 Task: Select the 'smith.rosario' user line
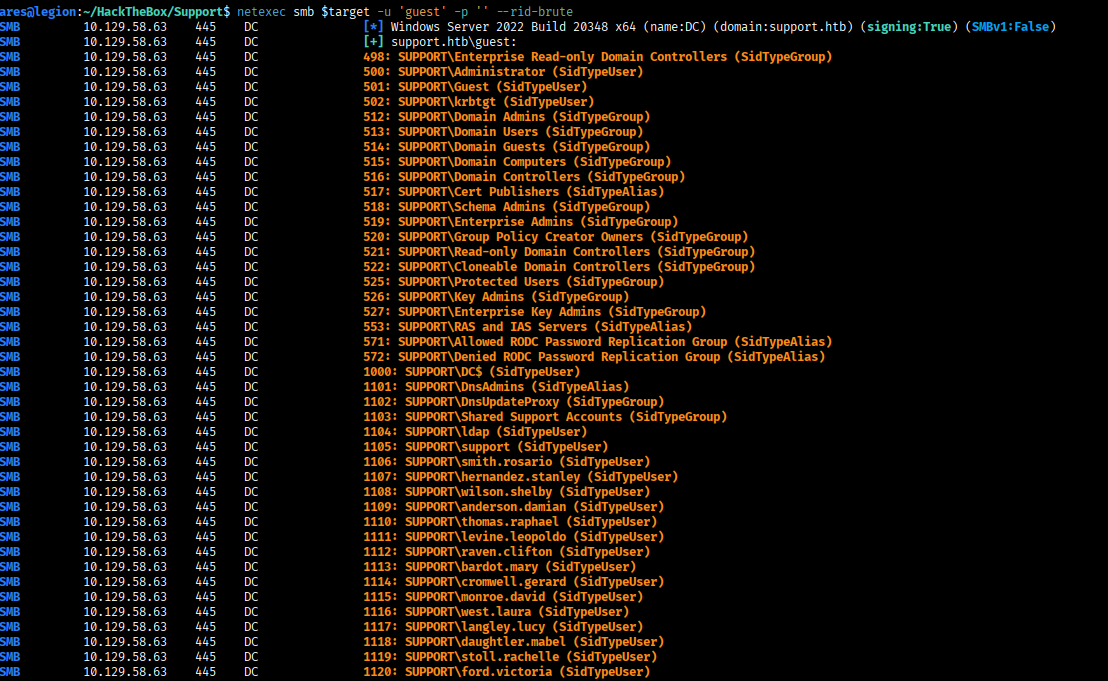click(507, 462)
